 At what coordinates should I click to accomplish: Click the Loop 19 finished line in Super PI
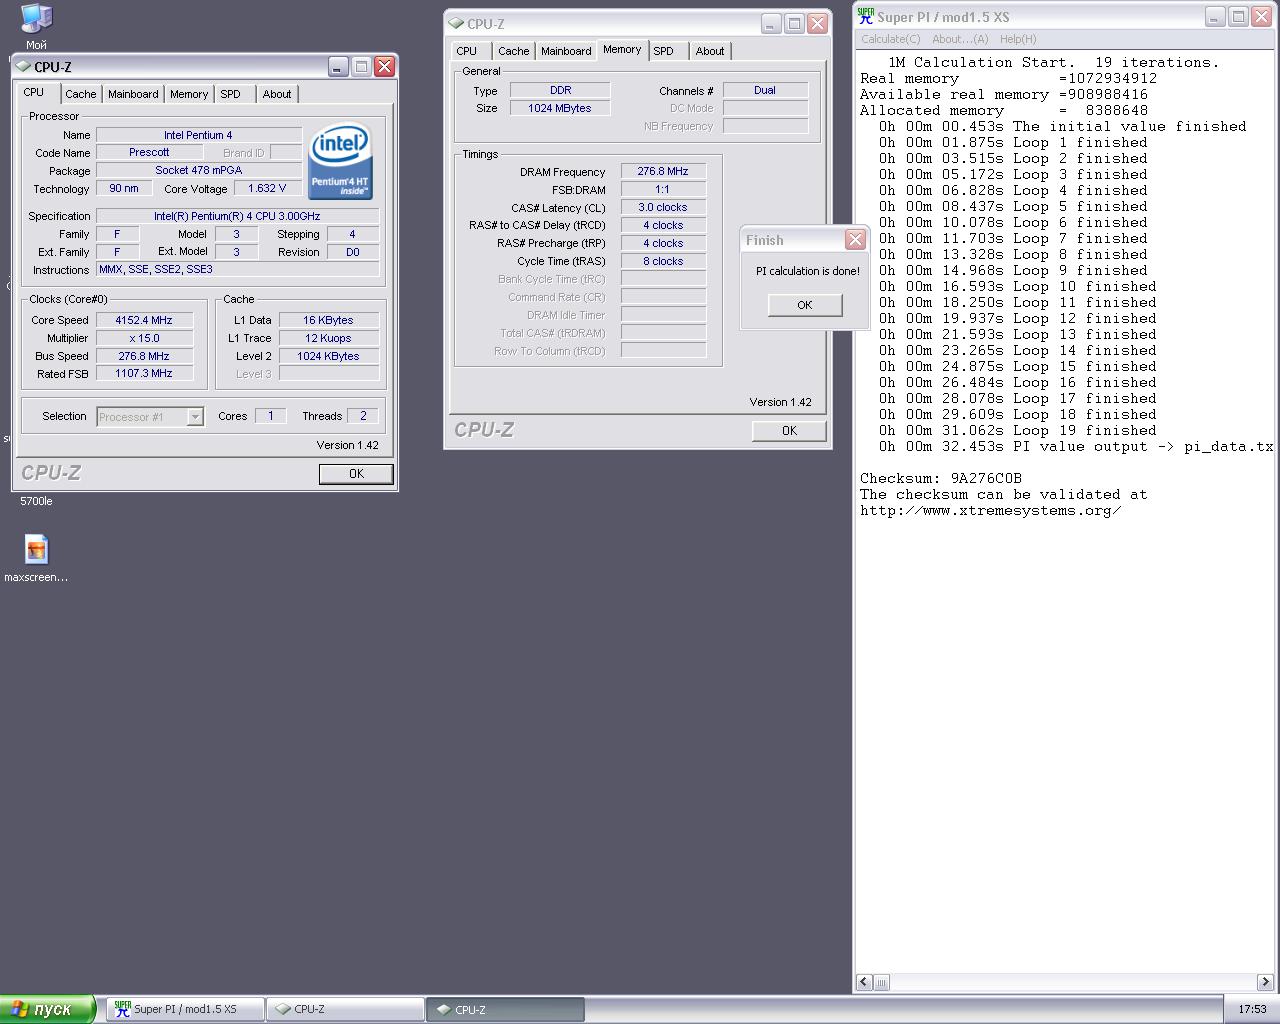1013,430
